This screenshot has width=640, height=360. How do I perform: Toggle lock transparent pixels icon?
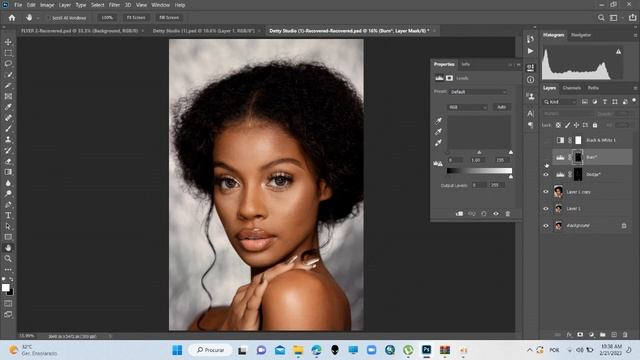click(x=558, y=125)
